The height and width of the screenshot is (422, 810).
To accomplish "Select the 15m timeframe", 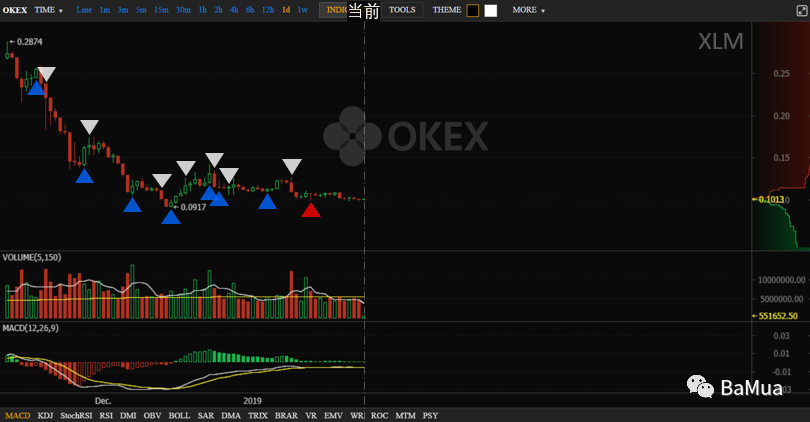I will pos(161,10).
